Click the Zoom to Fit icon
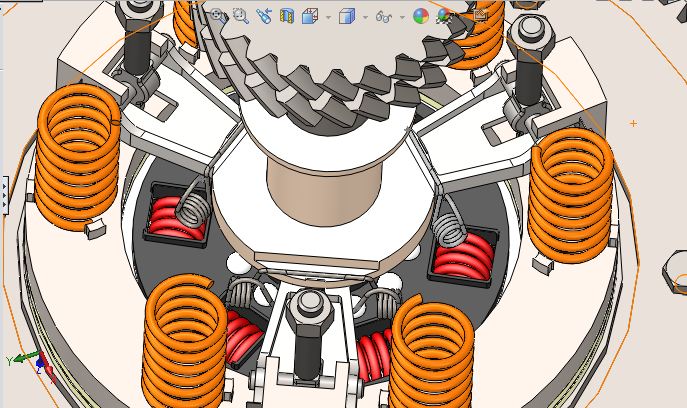Viewport: 687px width, 408px height. tap(218, 16)
